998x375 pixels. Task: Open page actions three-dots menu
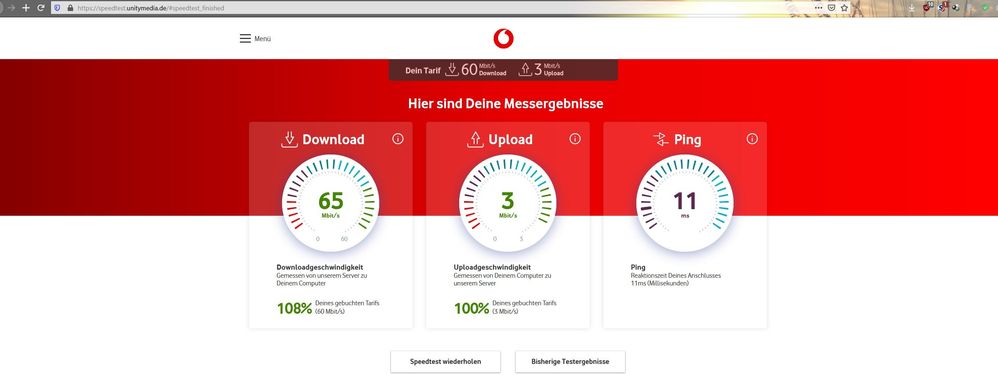click(x=819, y=8)
